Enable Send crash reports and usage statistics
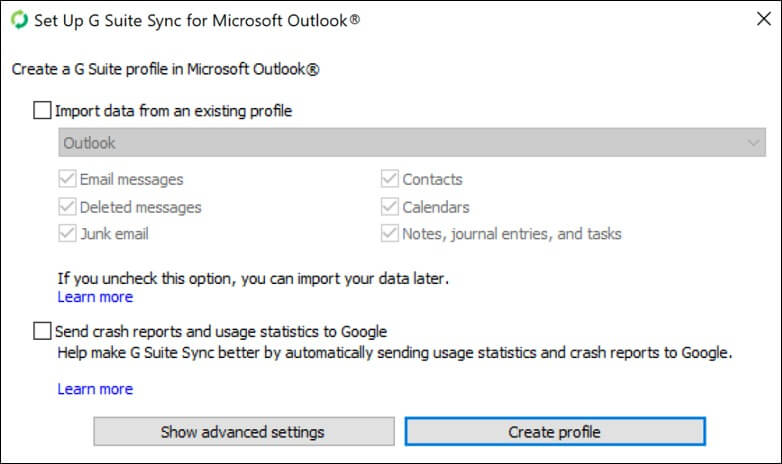Screen dimensions: 782x464 (x=42, y=331)
